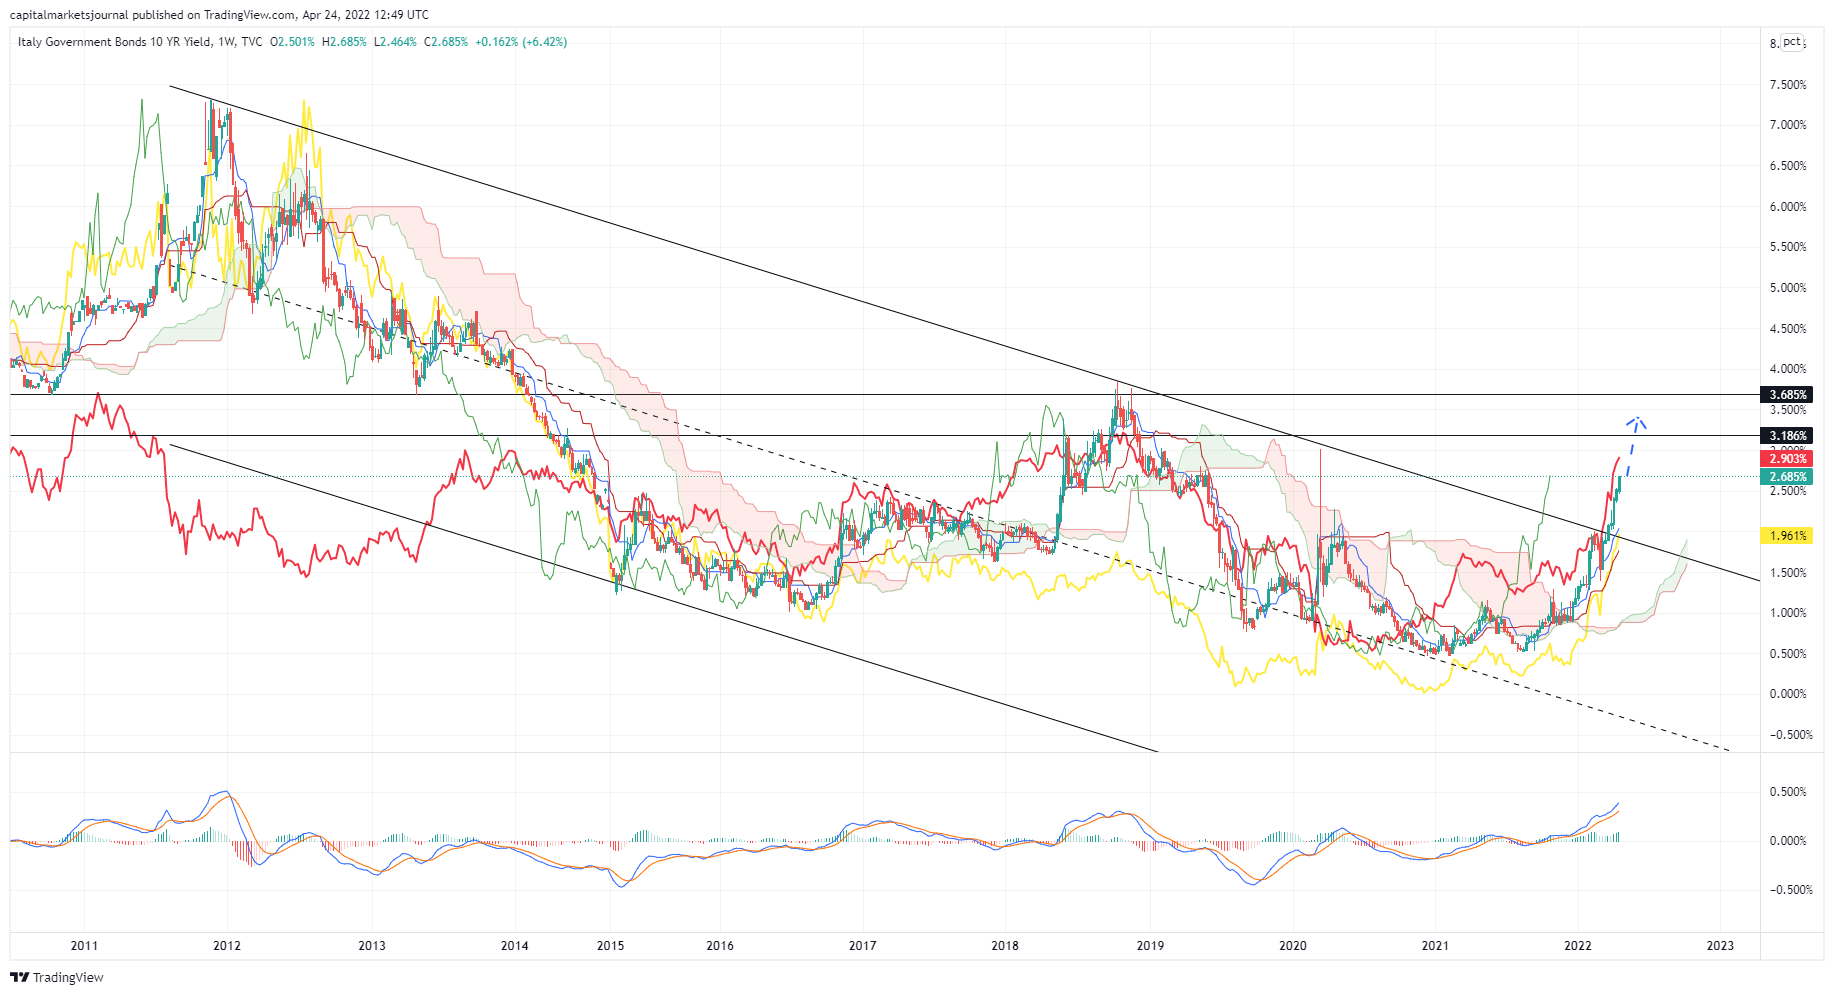Click the change value +0.162% (+6.42%)
This screenshot has height=995, width=1834.
click(521, 42)
